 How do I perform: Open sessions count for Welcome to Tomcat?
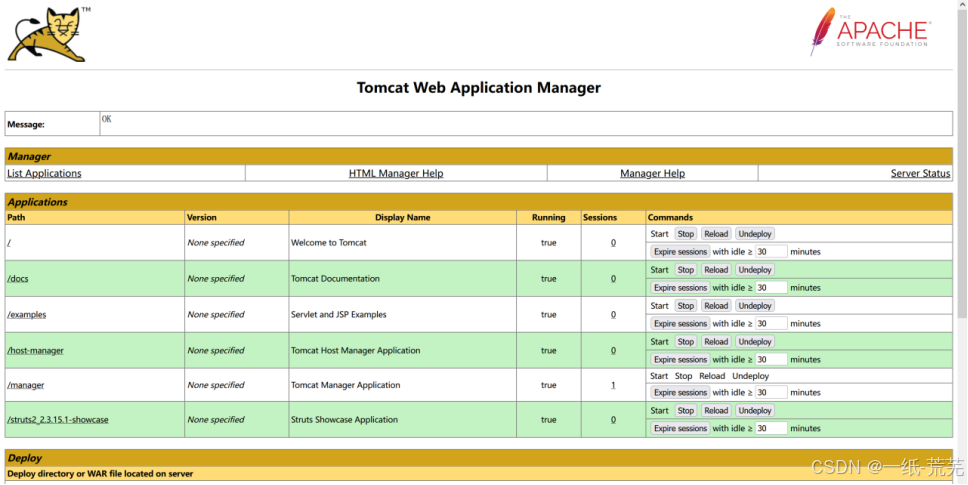click(x=613, y=242)
